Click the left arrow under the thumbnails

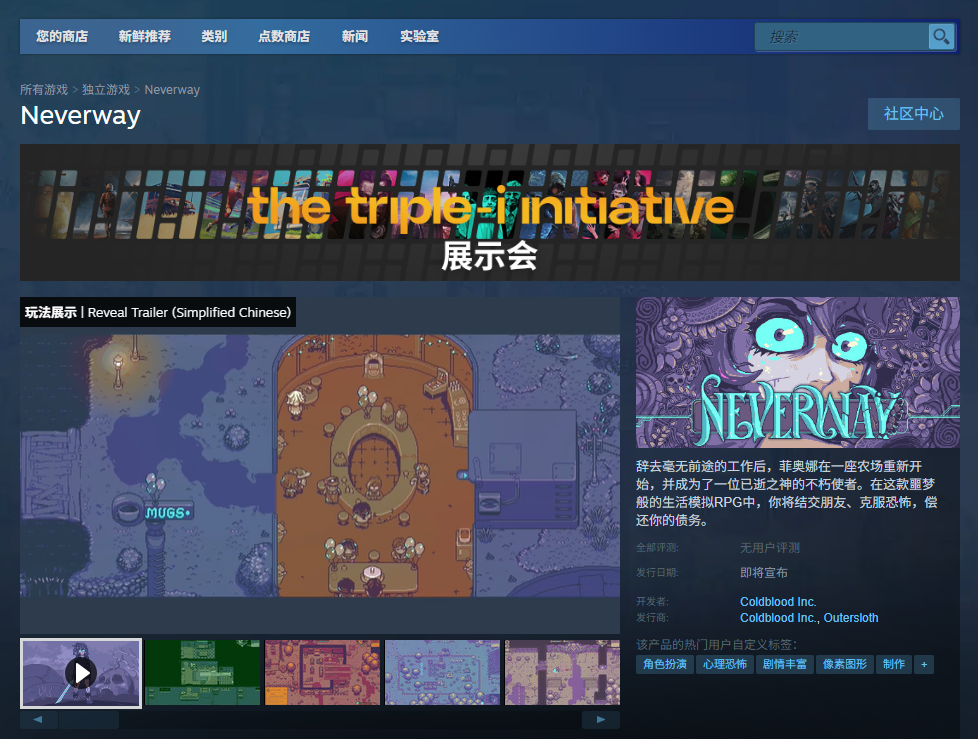pyautogui.click(x=38, y=719)
